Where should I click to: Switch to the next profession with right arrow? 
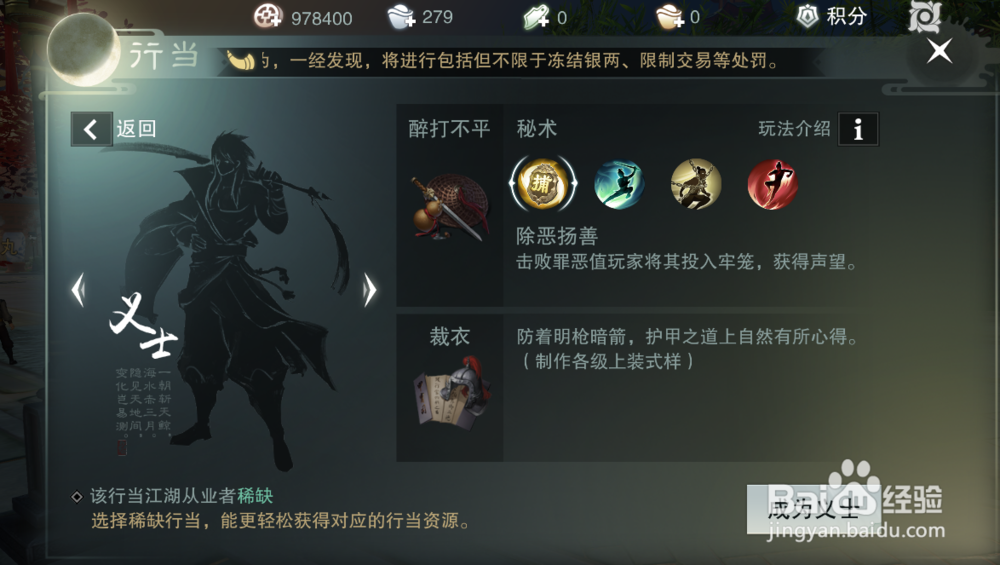pos(369,290)
